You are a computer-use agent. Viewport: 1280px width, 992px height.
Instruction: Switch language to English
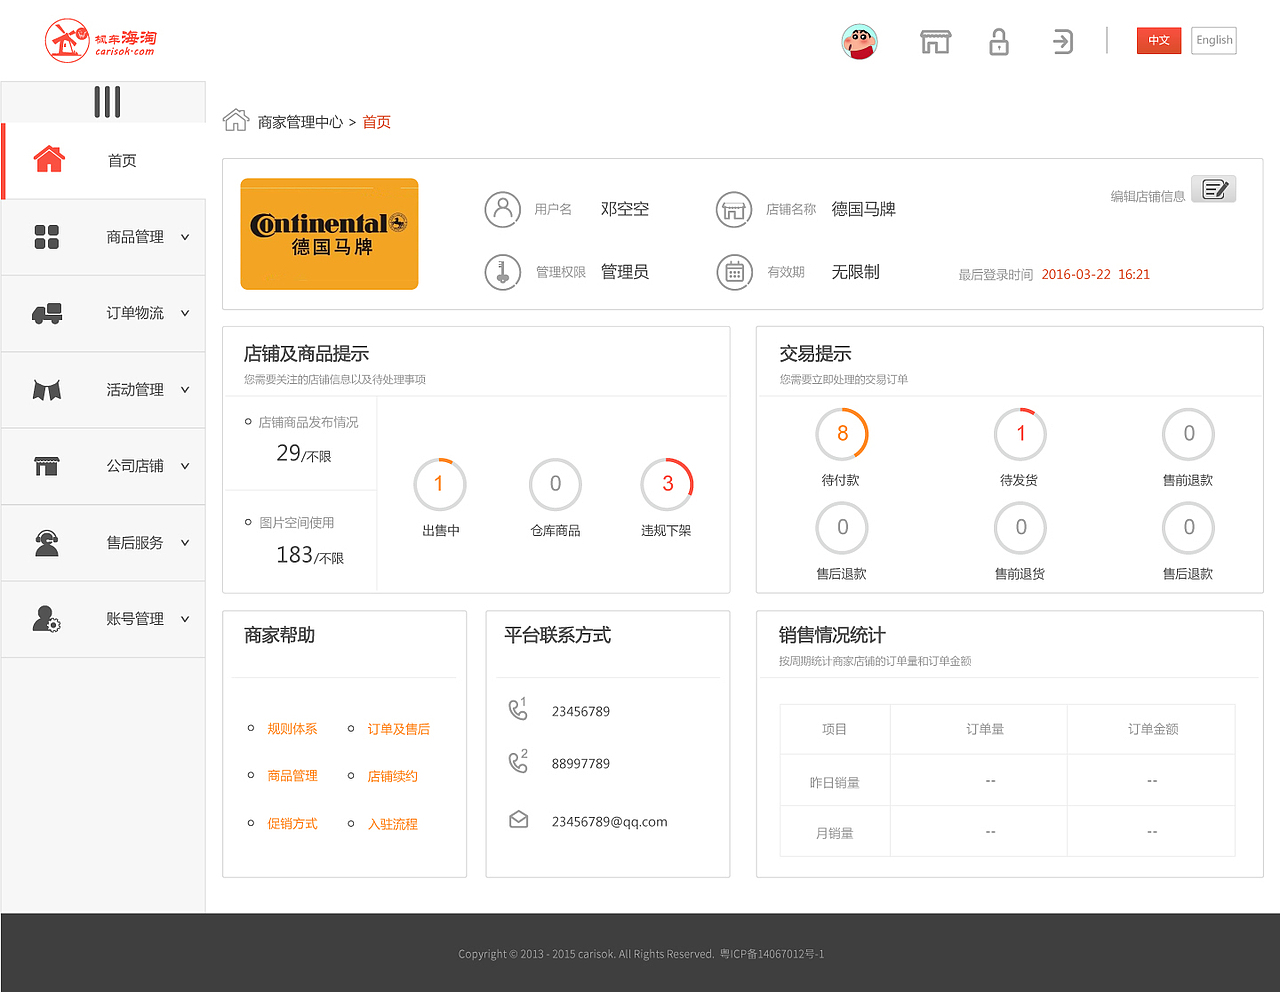point(1213,40)
